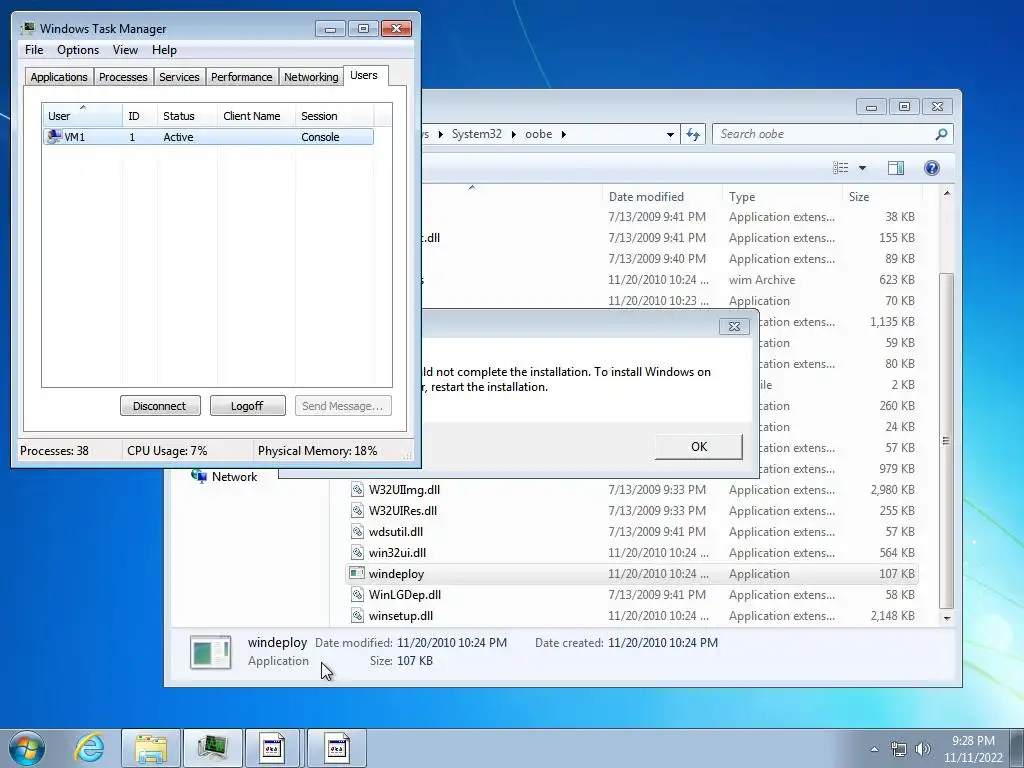Sort files by Size column
The width and height of the screenshot is (1024, 768).
pos(882,197)
